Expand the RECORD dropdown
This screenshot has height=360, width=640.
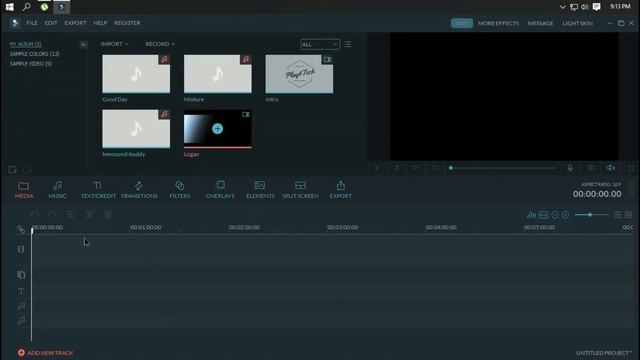pyautogui.click(x=160, y=44)
